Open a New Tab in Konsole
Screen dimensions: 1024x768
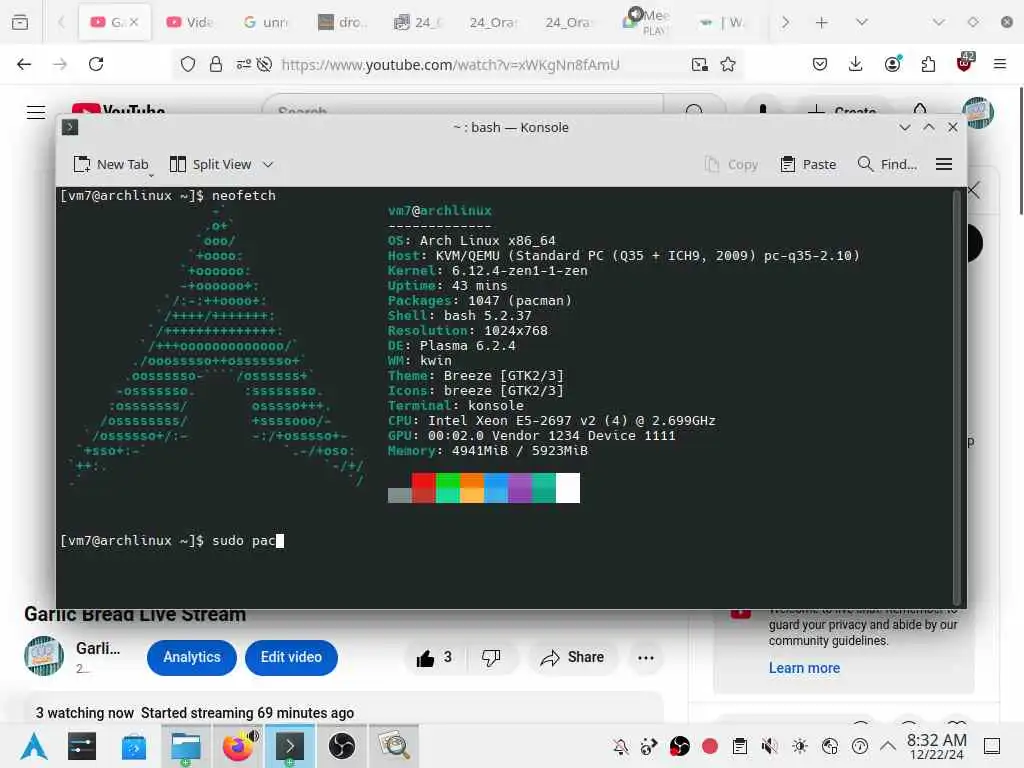pyautogui.click(x=110, y=165)
